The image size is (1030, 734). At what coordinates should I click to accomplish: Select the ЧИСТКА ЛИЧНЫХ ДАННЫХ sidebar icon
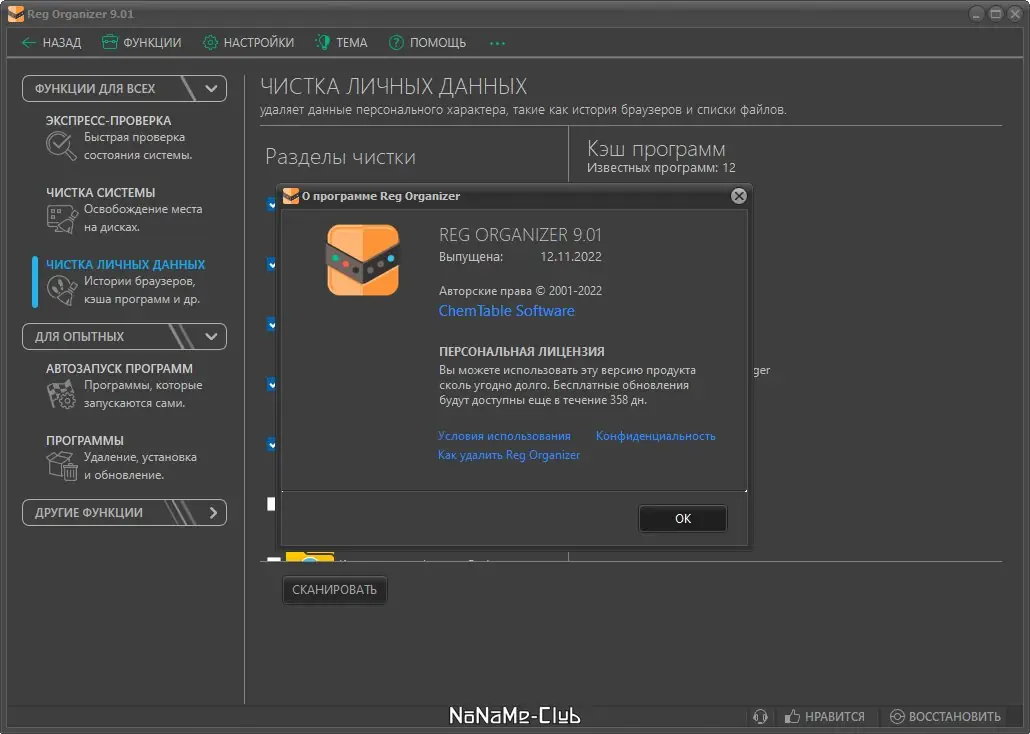[62, 290]
